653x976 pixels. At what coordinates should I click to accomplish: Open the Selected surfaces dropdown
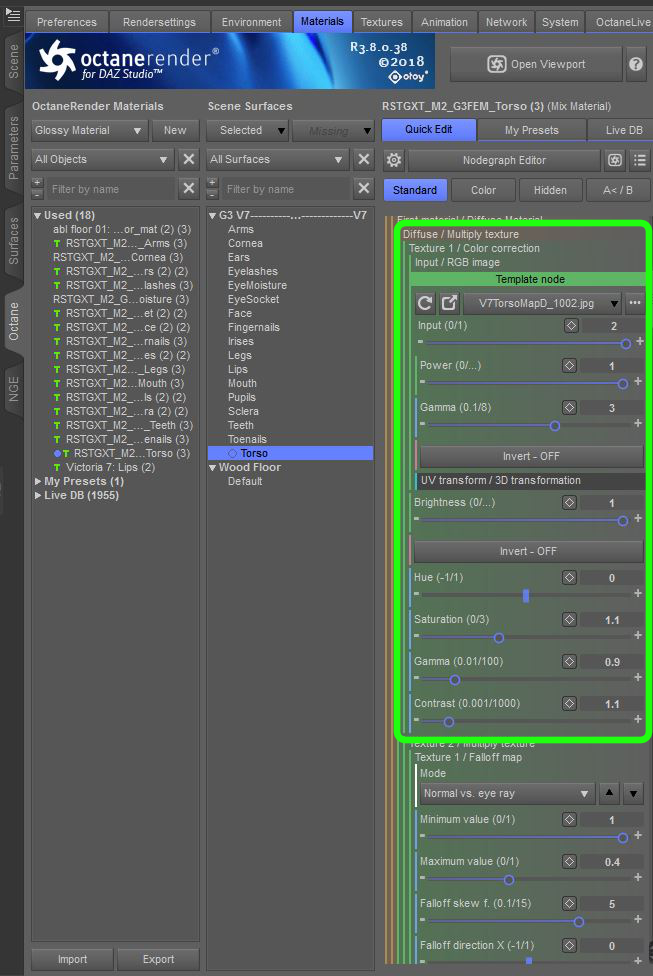pyautogui.click(x=247, y=130)
